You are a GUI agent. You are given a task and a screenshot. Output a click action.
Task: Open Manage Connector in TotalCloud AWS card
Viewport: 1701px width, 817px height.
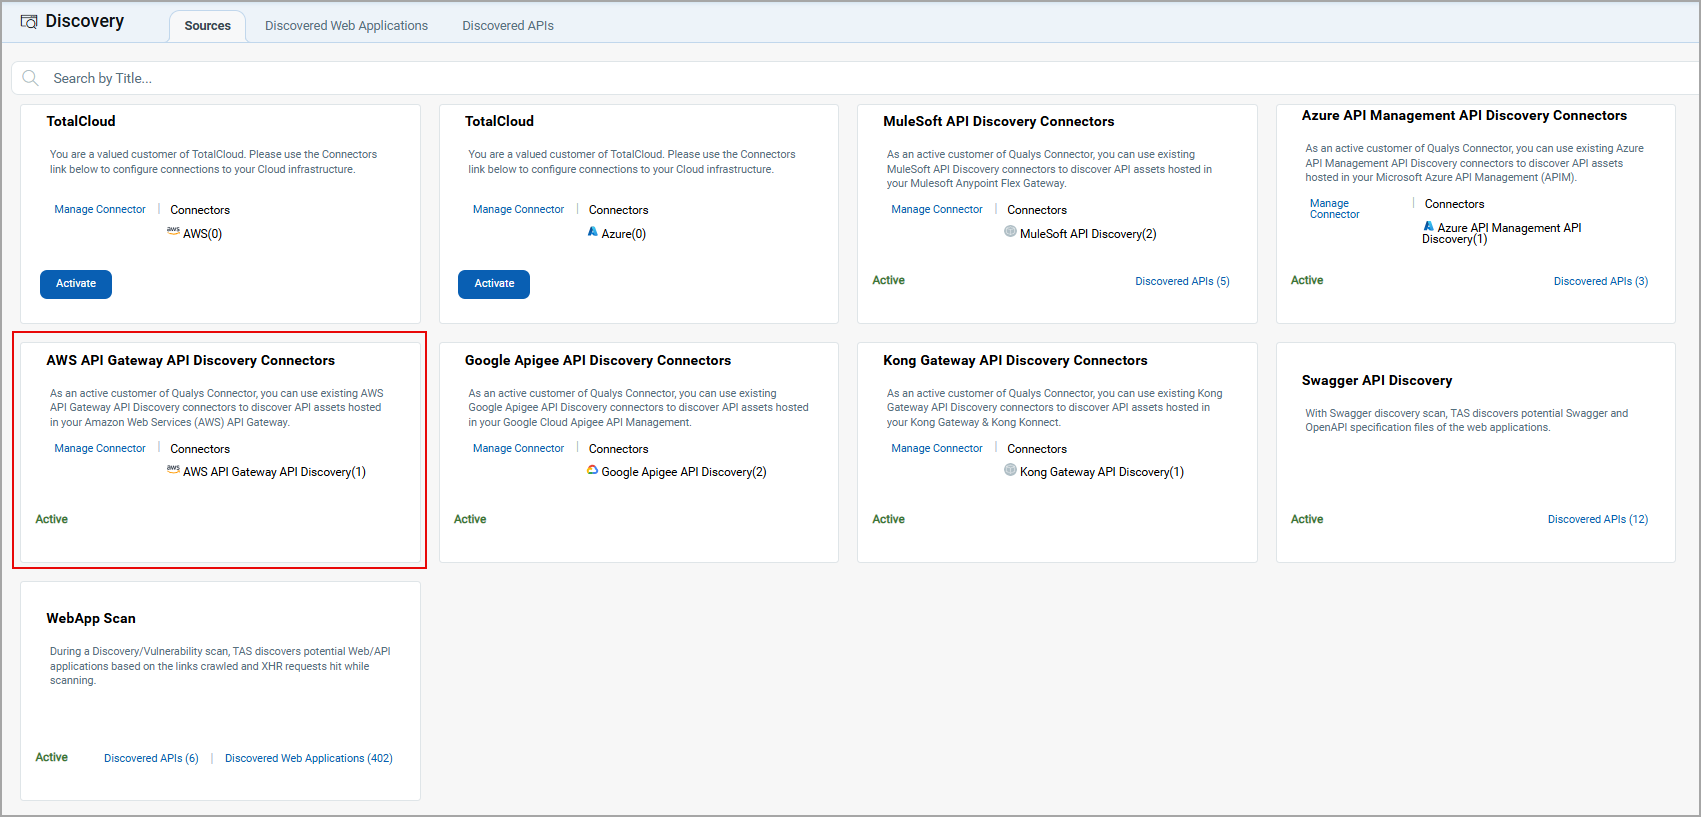pos(100,209)
